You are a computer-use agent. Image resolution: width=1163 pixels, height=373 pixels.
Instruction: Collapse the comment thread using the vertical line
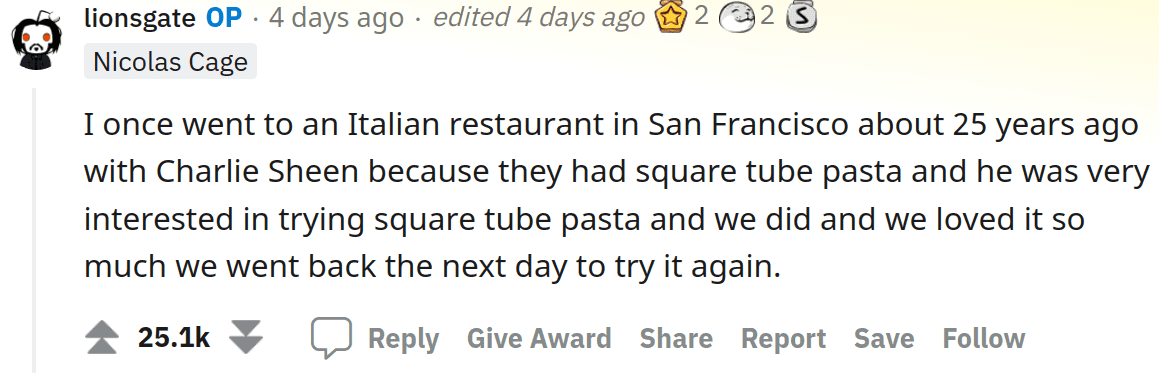[34, 230]
